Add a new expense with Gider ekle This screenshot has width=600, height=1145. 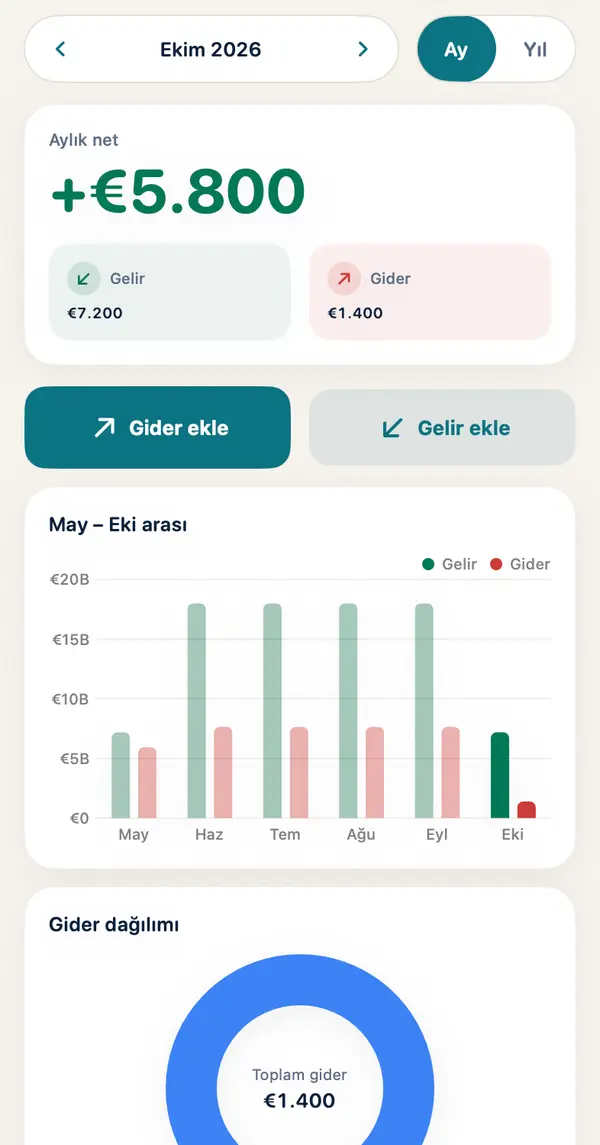158,427
